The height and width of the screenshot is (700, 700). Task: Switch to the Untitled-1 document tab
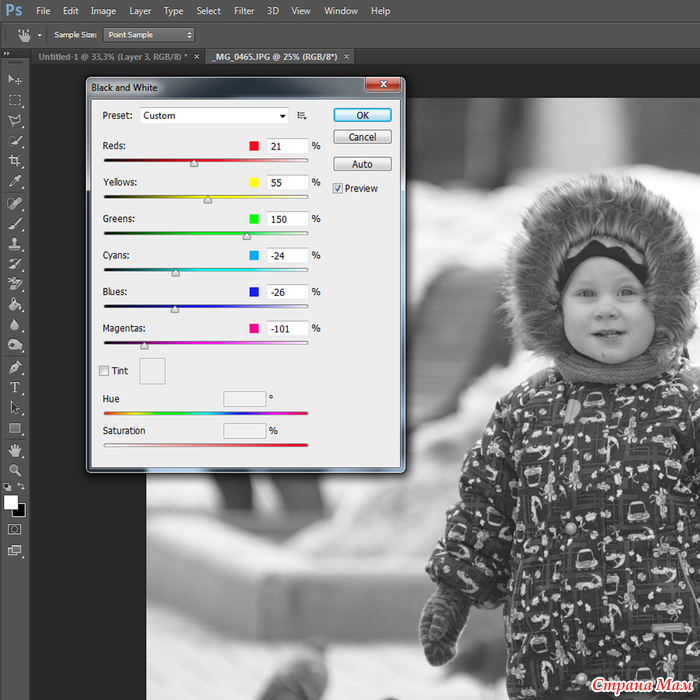[112, 57]
